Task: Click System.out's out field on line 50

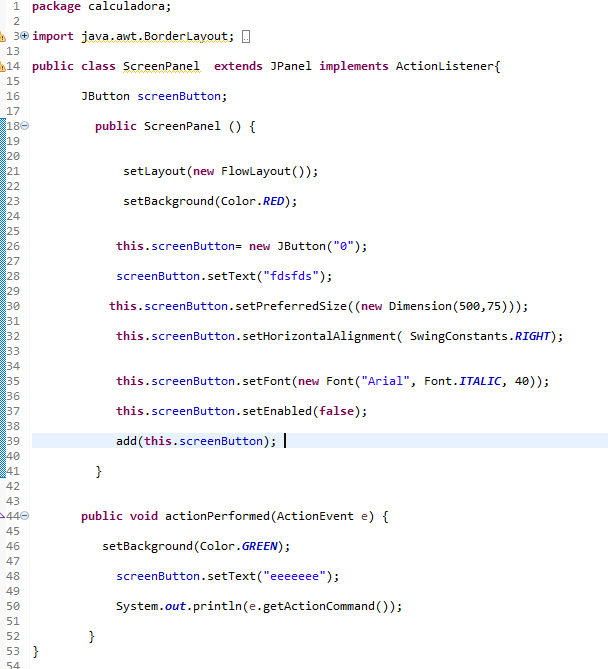Action: click(x=175, y=606)
